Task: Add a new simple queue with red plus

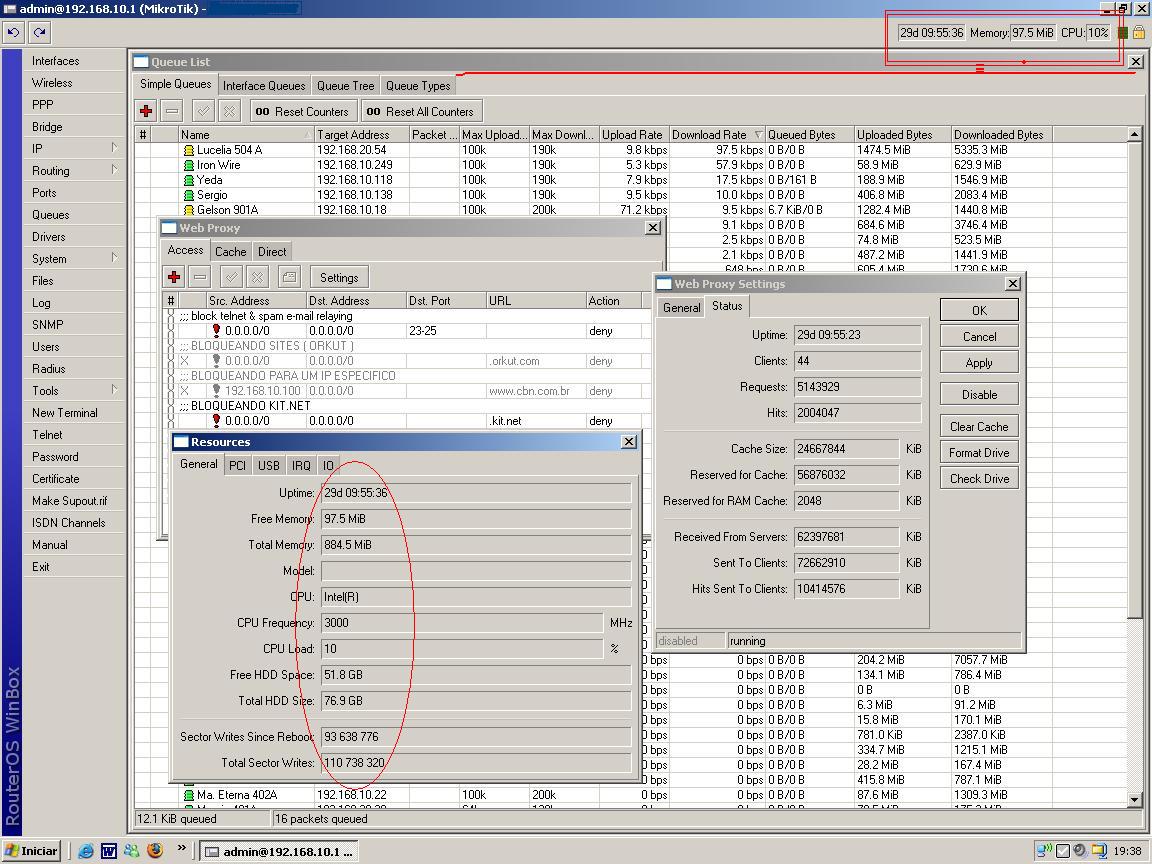Action: coord(146,111)
